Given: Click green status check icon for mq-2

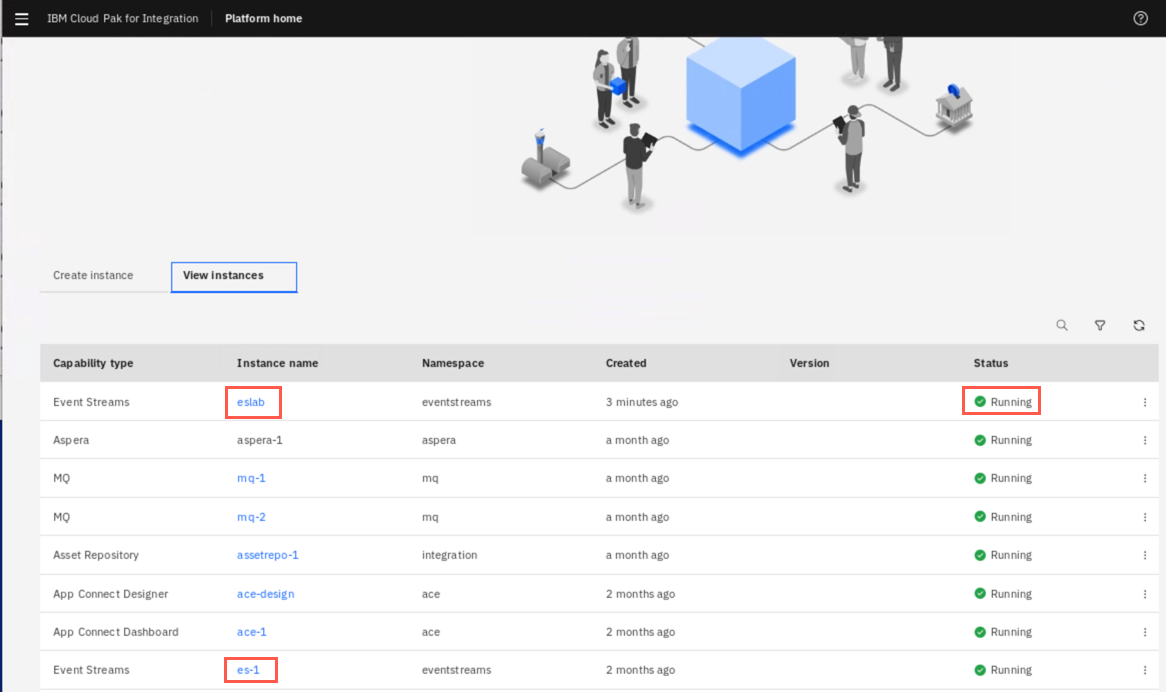Looking at the screenshot, I should 980,517.
